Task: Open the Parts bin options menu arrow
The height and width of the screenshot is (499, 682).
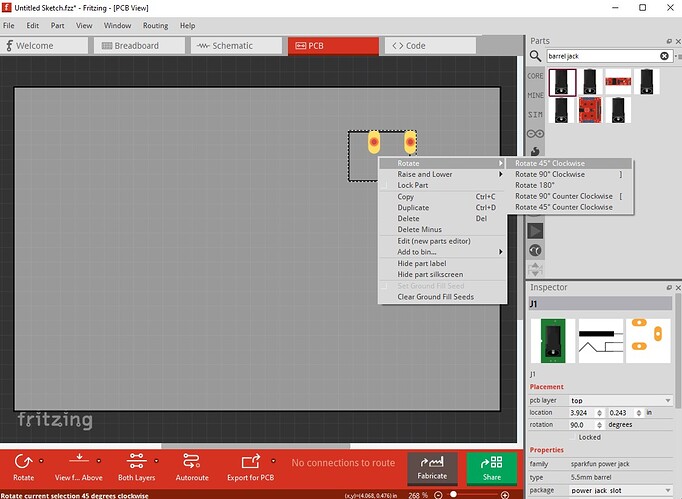Action: pos(678,56)
